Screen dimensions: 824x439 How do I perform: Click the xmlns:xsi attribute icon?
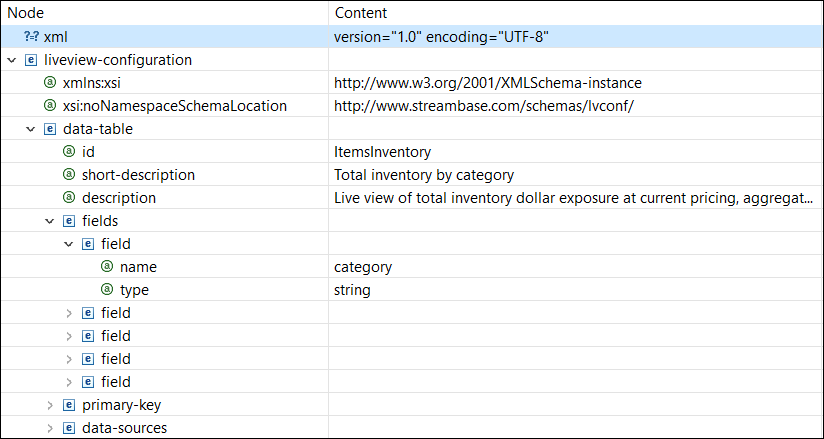pyautogui.click(x=50, y=83)
